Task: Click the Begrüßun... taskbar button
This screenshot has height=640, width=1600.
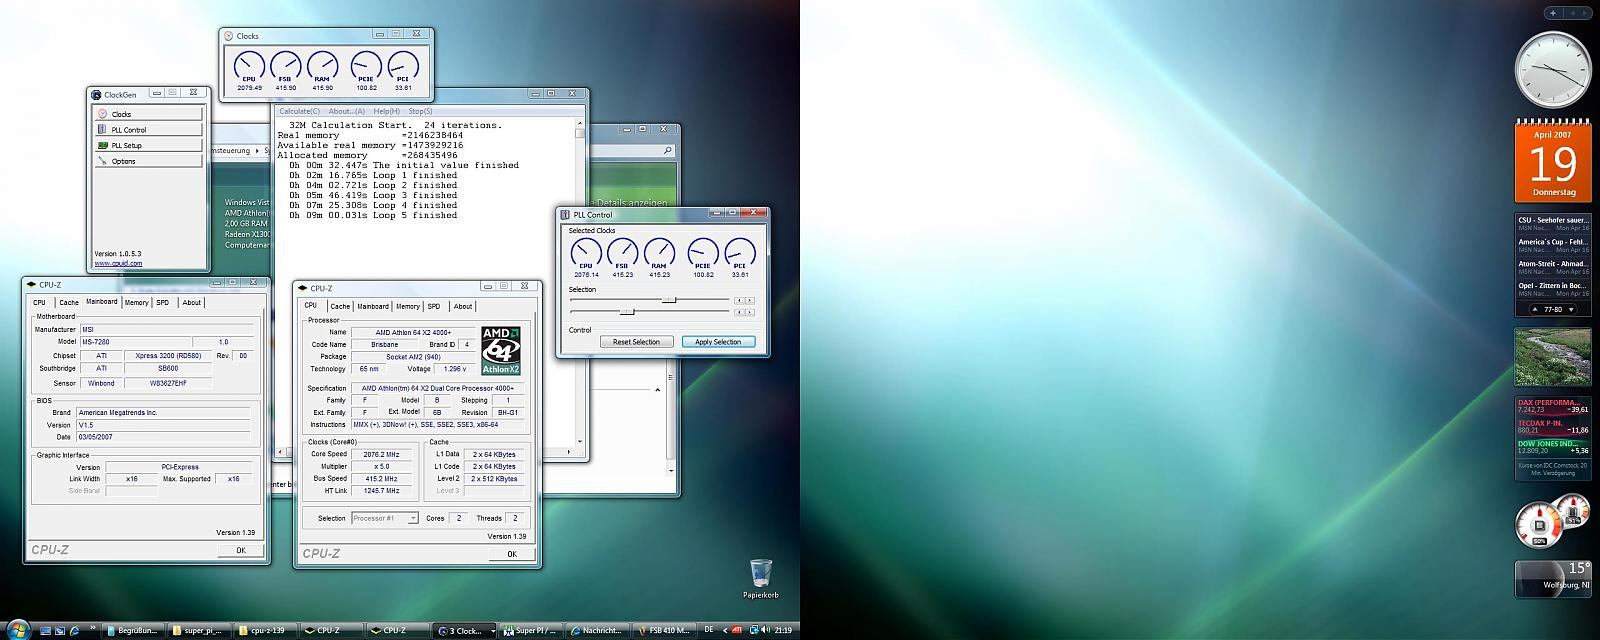Action: 135,630
